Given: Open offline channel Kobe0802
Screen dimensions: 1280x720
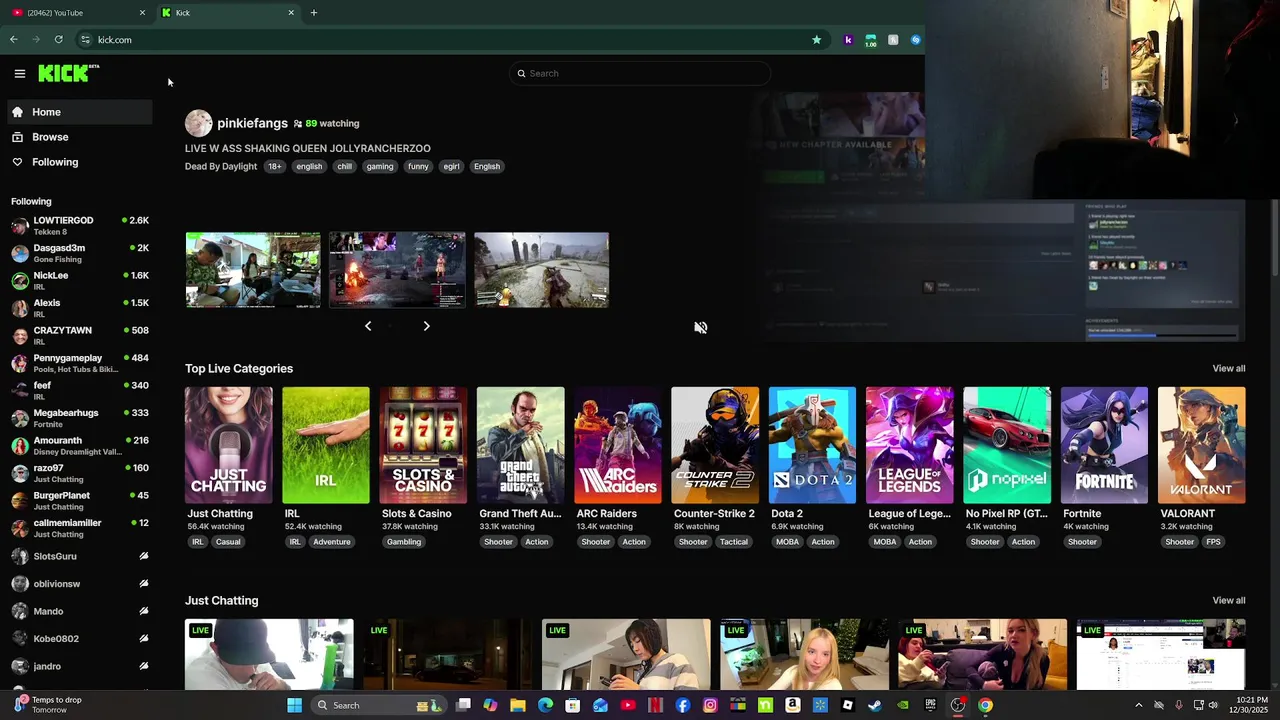Looking at the screenshot, I should click(x=80, y=638).
